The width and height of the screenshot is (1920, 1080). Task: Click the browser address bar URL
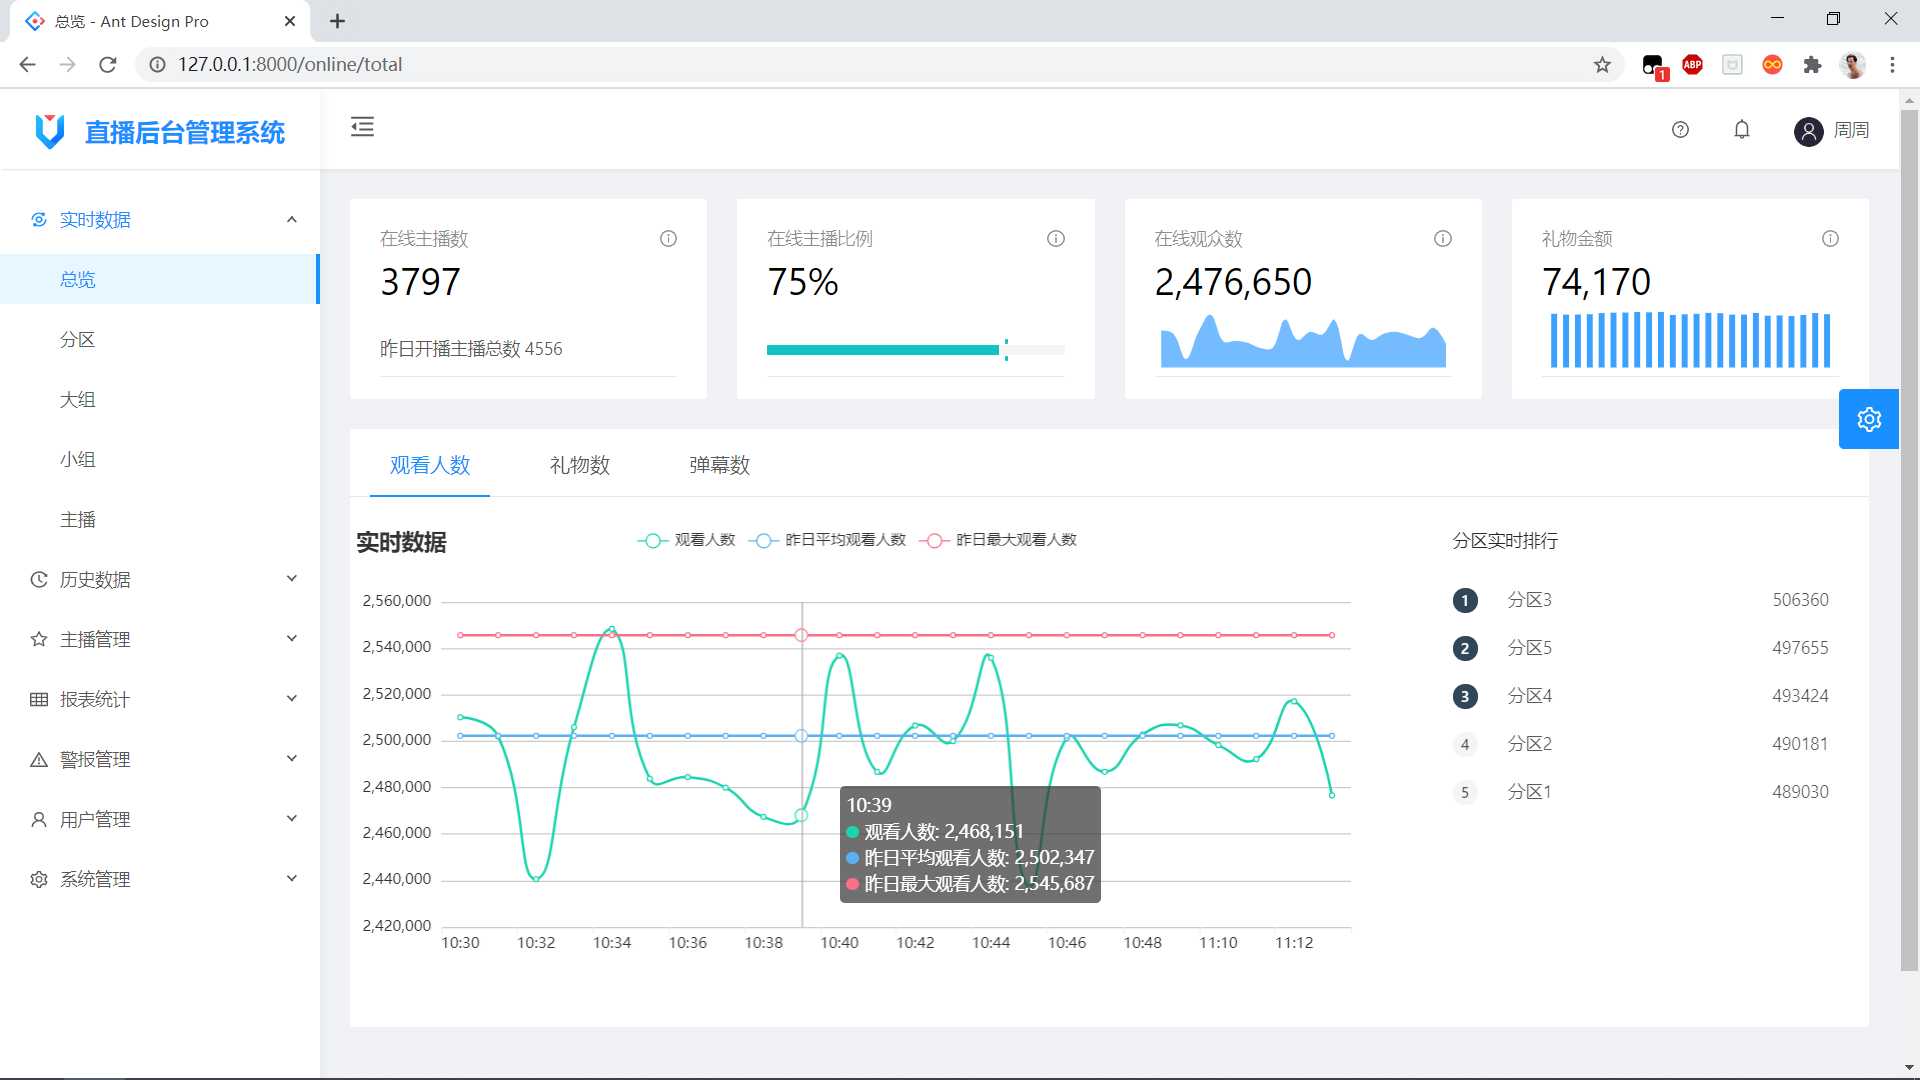[x=290, y=65]
